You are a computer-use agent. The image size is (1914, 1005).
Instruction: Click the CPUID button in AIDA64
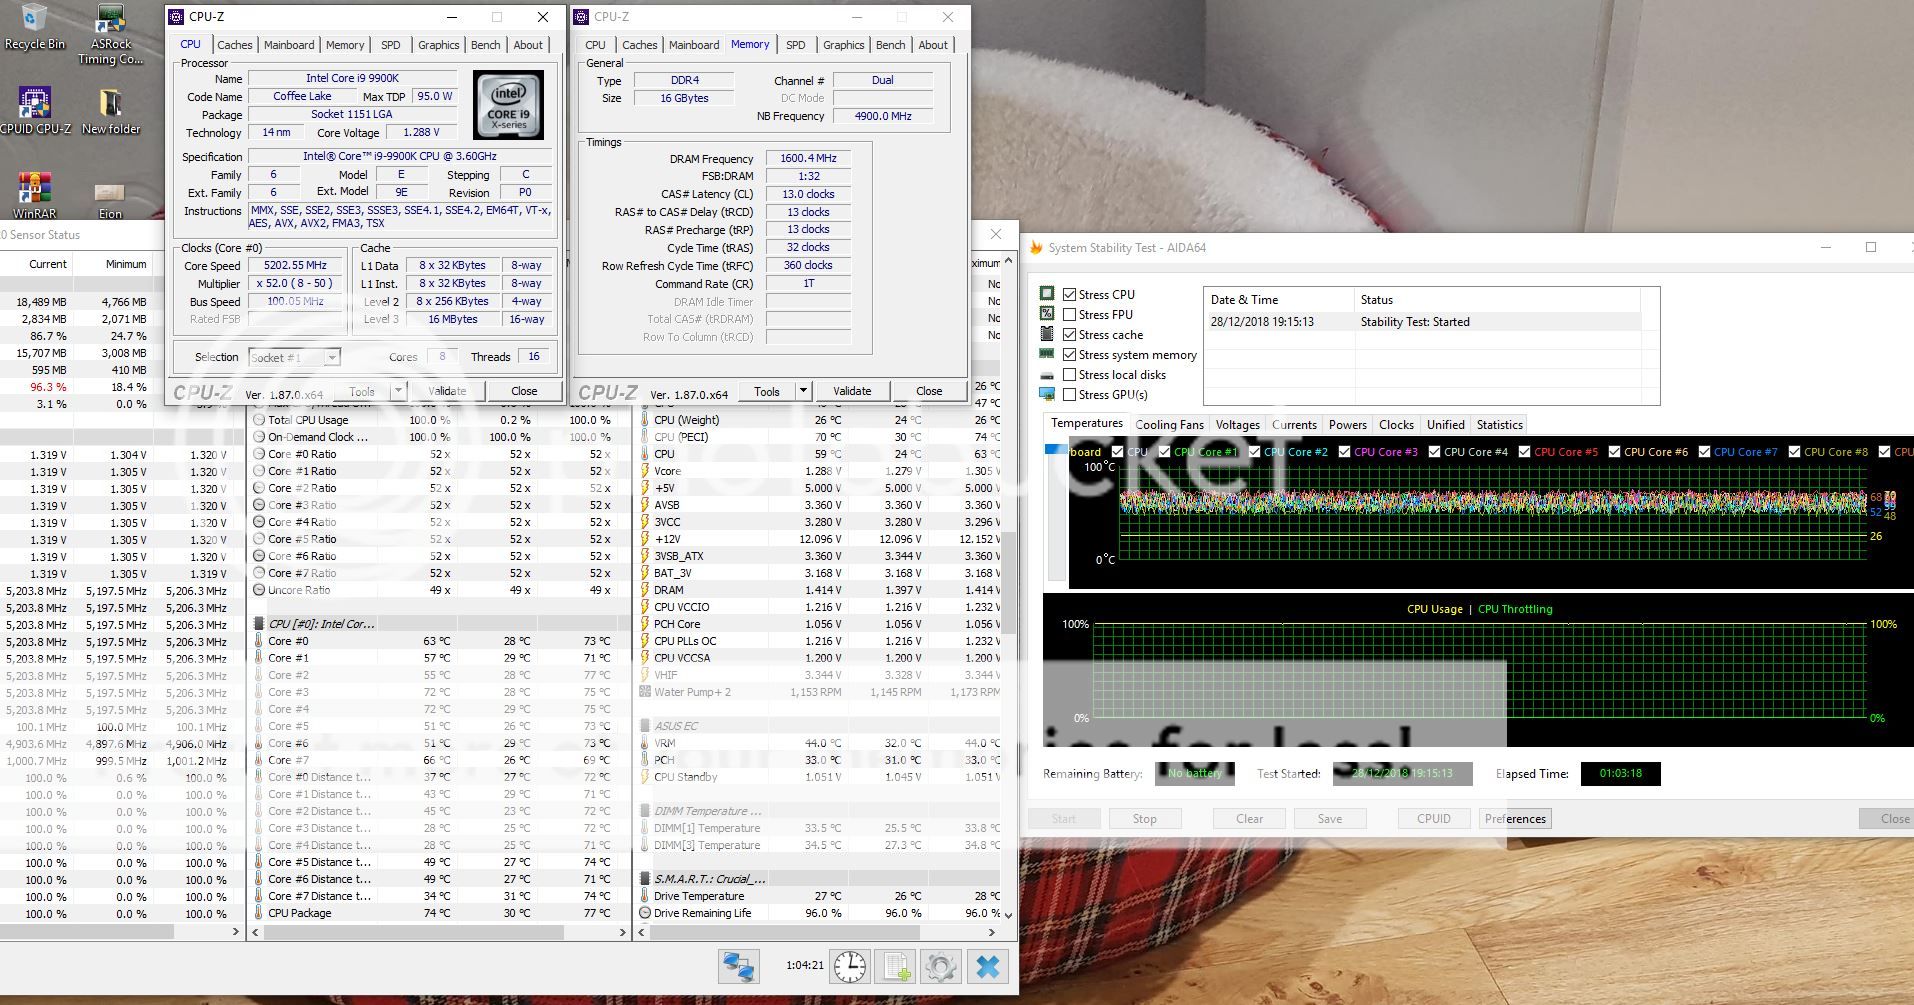coord(1433,818)
